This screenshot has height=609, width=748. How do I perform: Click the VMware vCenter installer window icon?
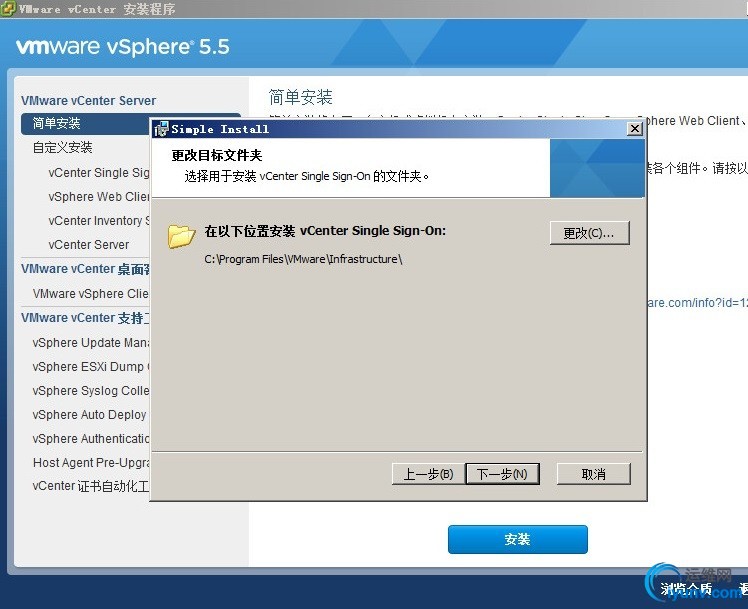click(8, 9)
